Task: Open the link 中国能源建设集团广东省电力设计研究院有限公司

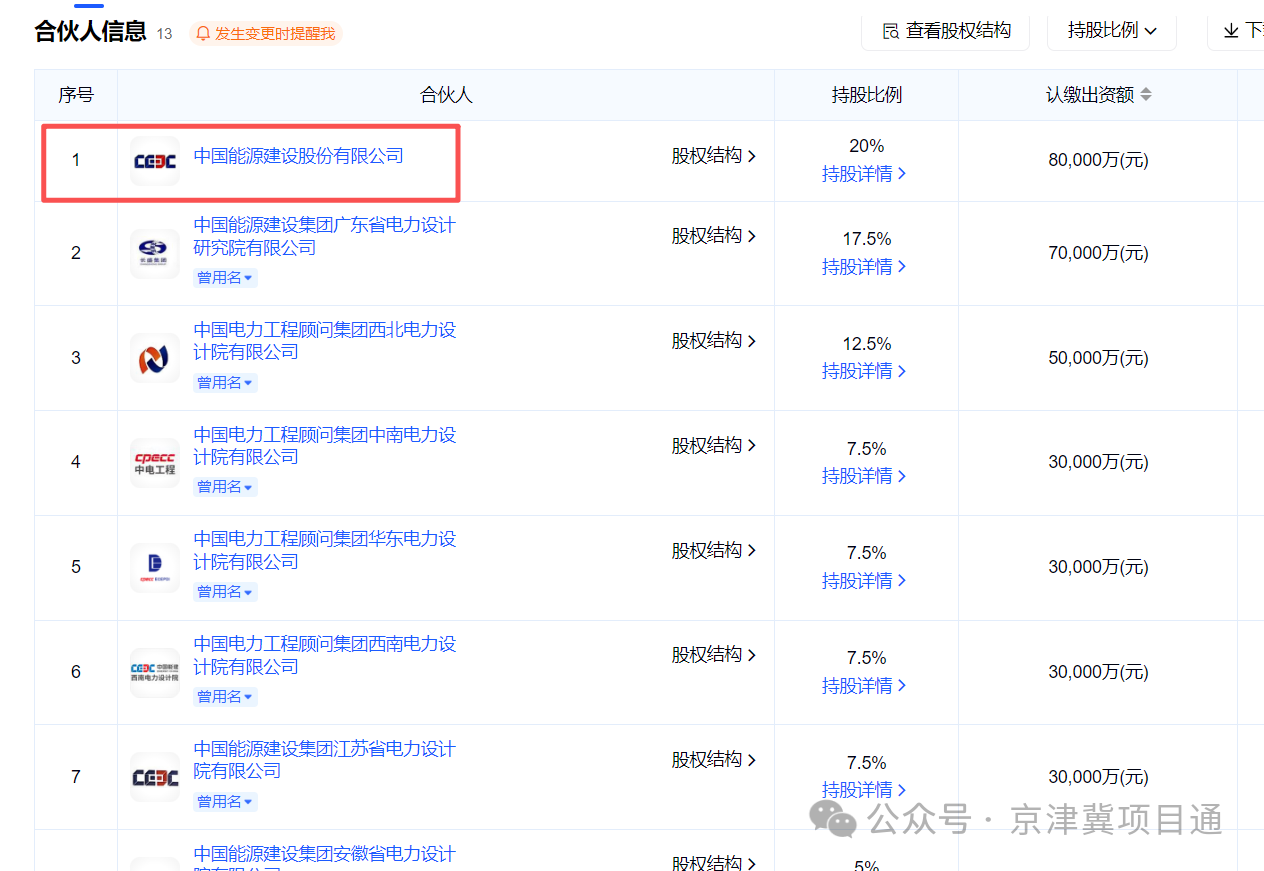Action: [x=324, y=237]
